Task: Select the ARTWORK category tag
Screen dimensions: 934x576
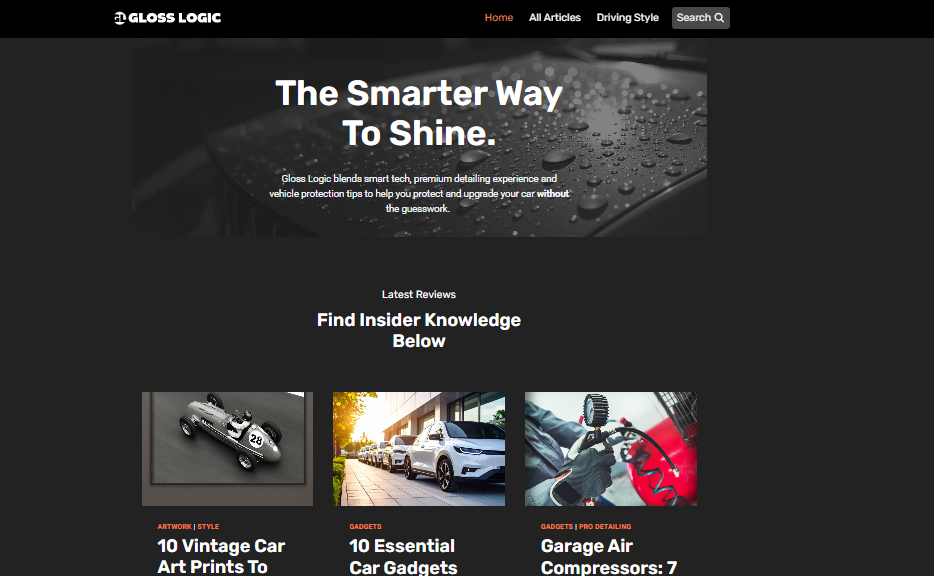Action: 175,527
